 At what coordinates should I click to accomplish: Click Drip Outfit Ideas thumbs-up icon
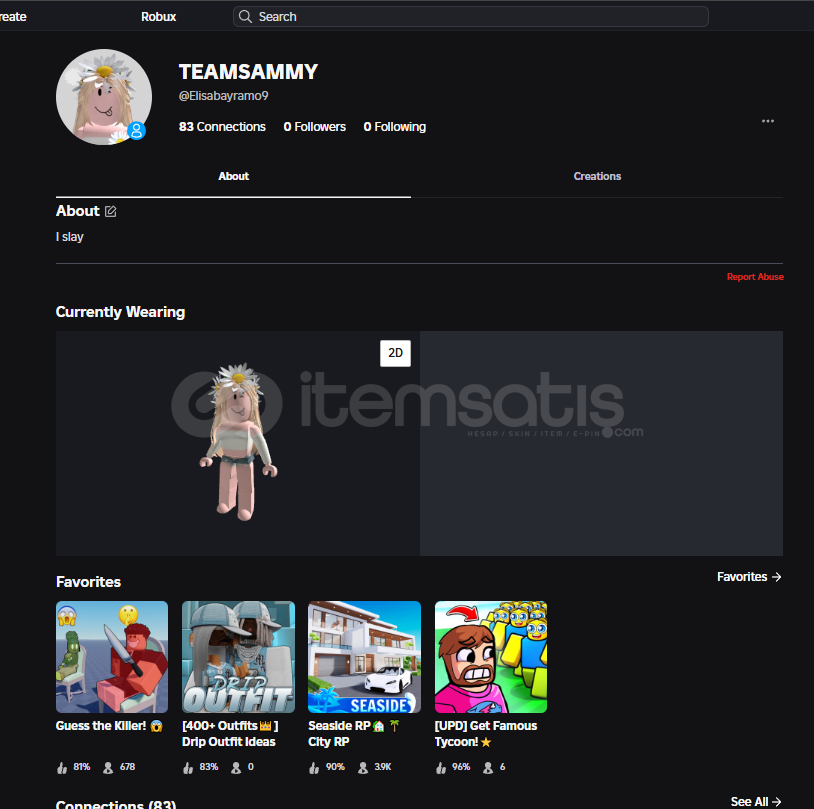188,767
